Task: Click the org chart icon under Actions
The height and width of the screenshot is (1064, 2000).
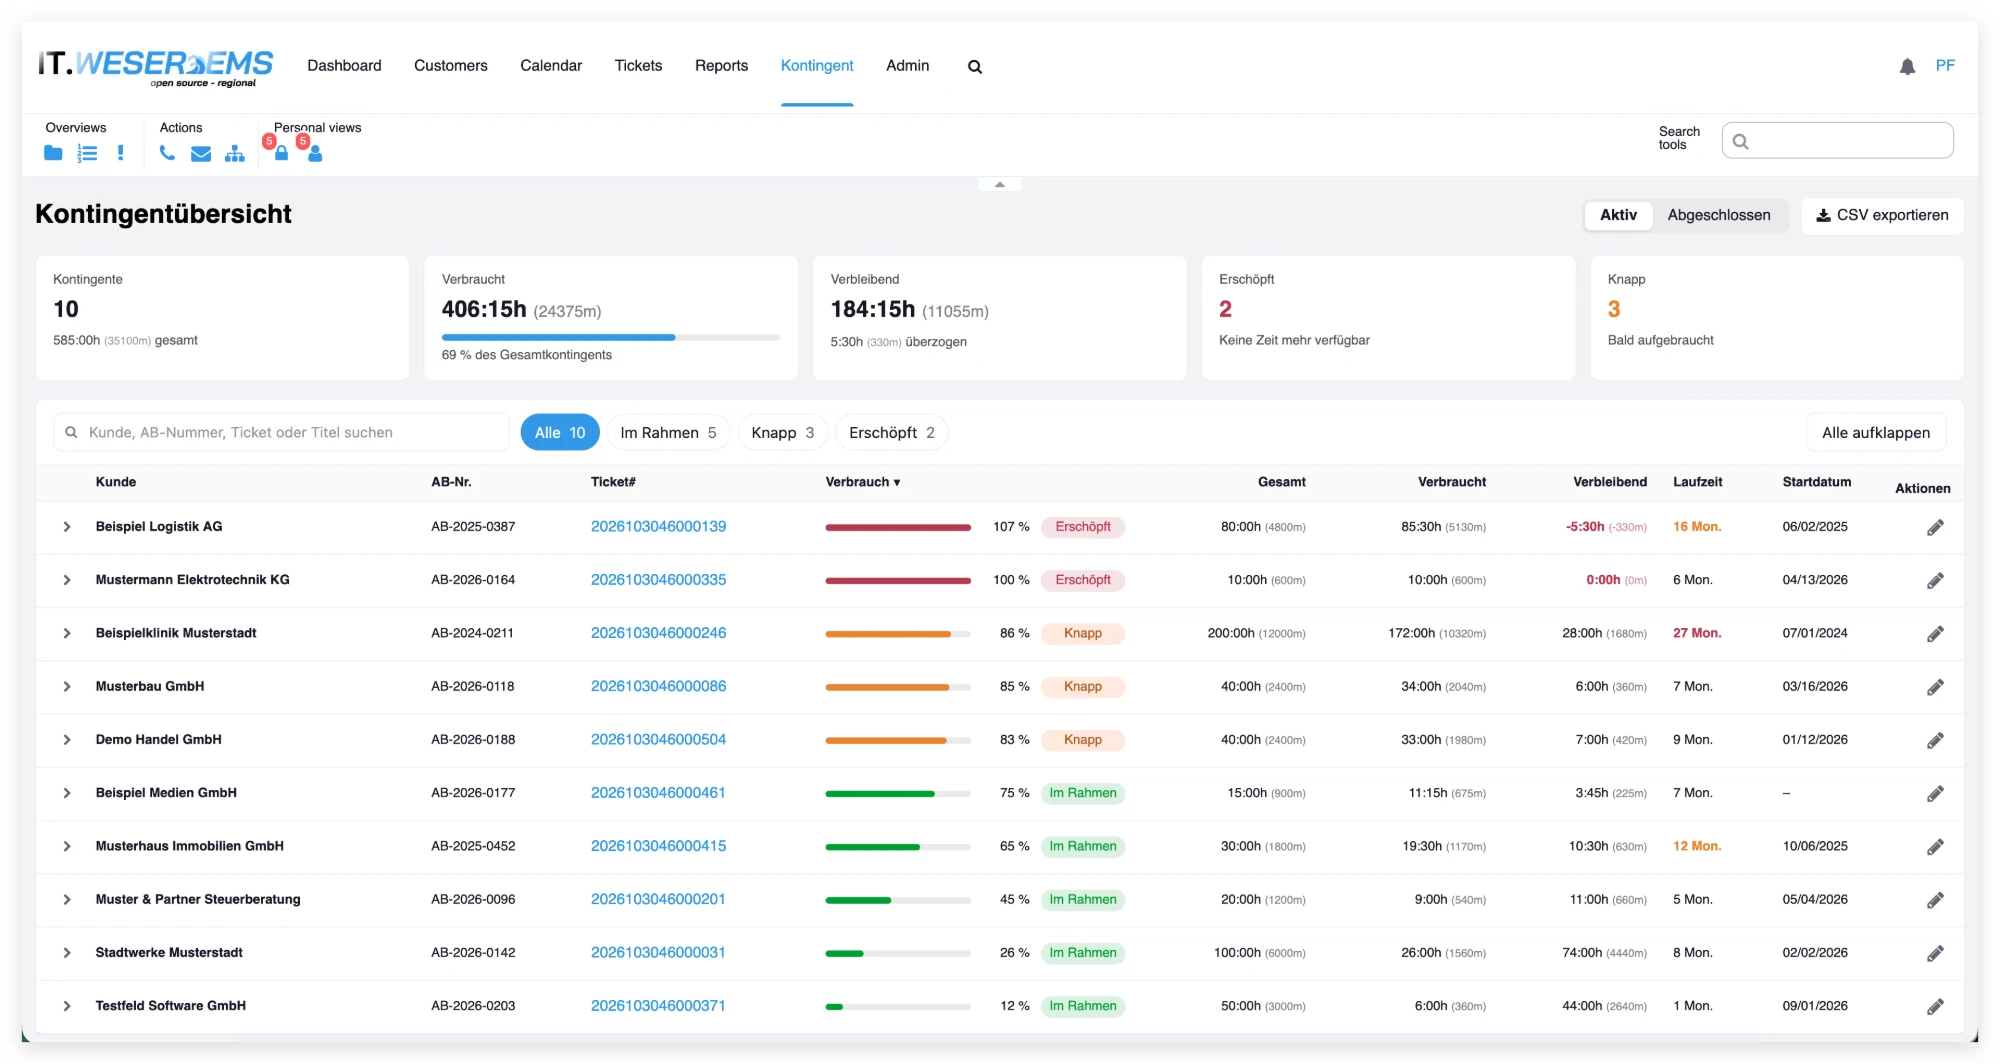Action: pyautogui.click(x=235, y=153)
